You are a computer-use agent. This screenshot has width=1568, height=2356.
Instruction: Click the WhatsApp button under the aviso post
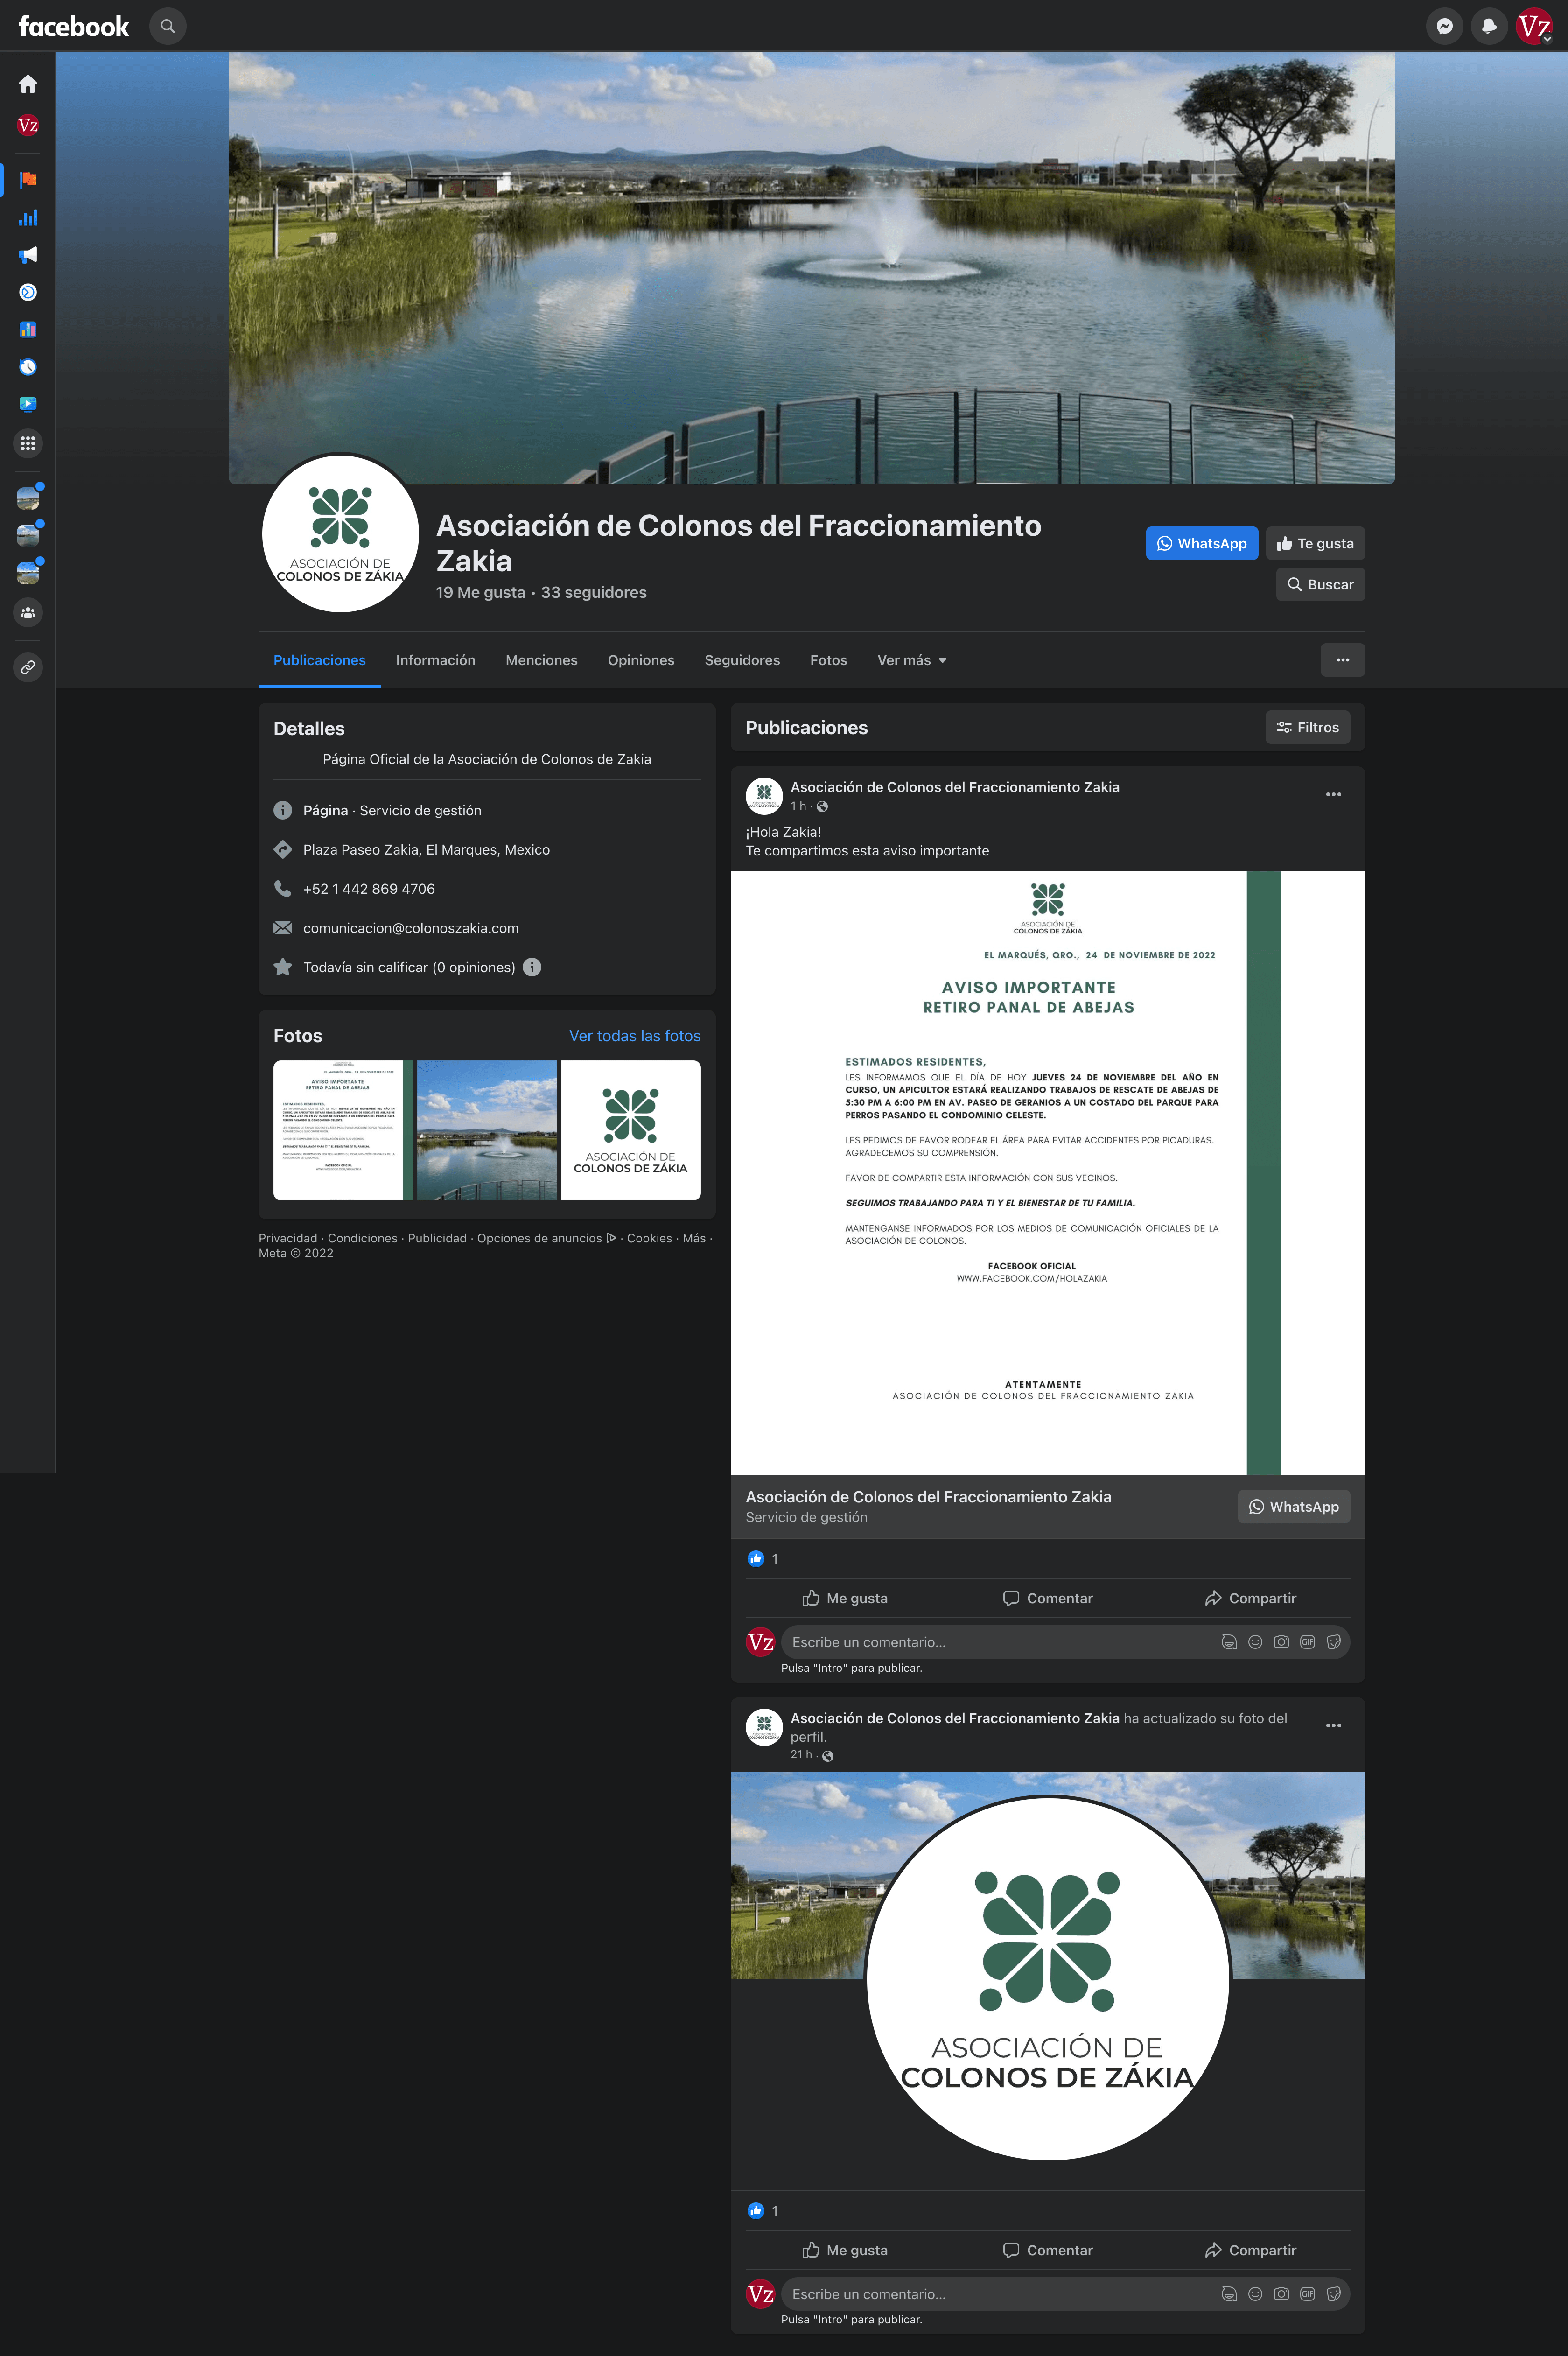coord(1293,1507)
